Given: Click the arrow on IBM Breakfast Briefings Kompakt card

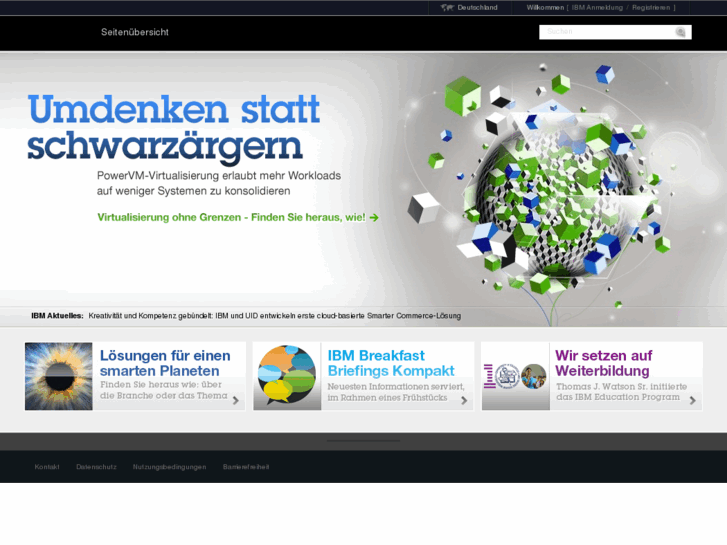Looking at the screenshot, I should (x=464, y=400).
